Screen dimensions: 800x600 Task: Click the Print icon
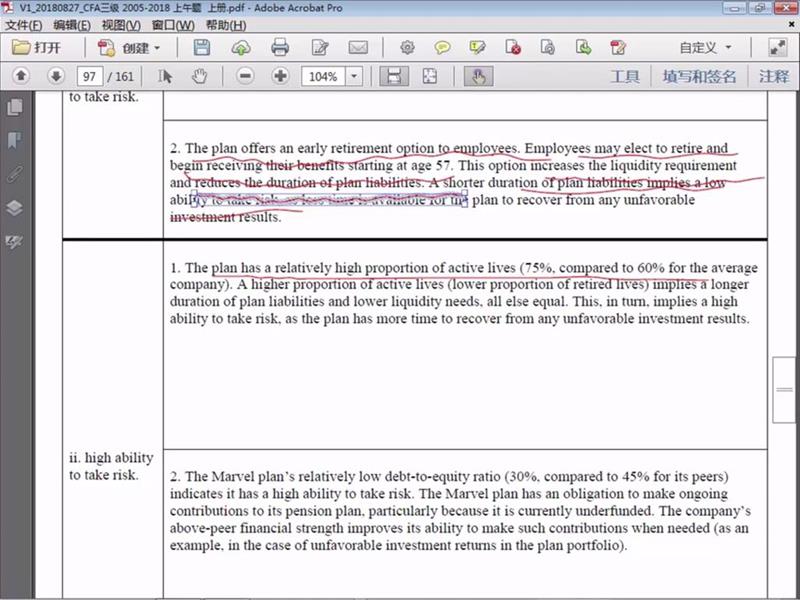tap(280, 47)
